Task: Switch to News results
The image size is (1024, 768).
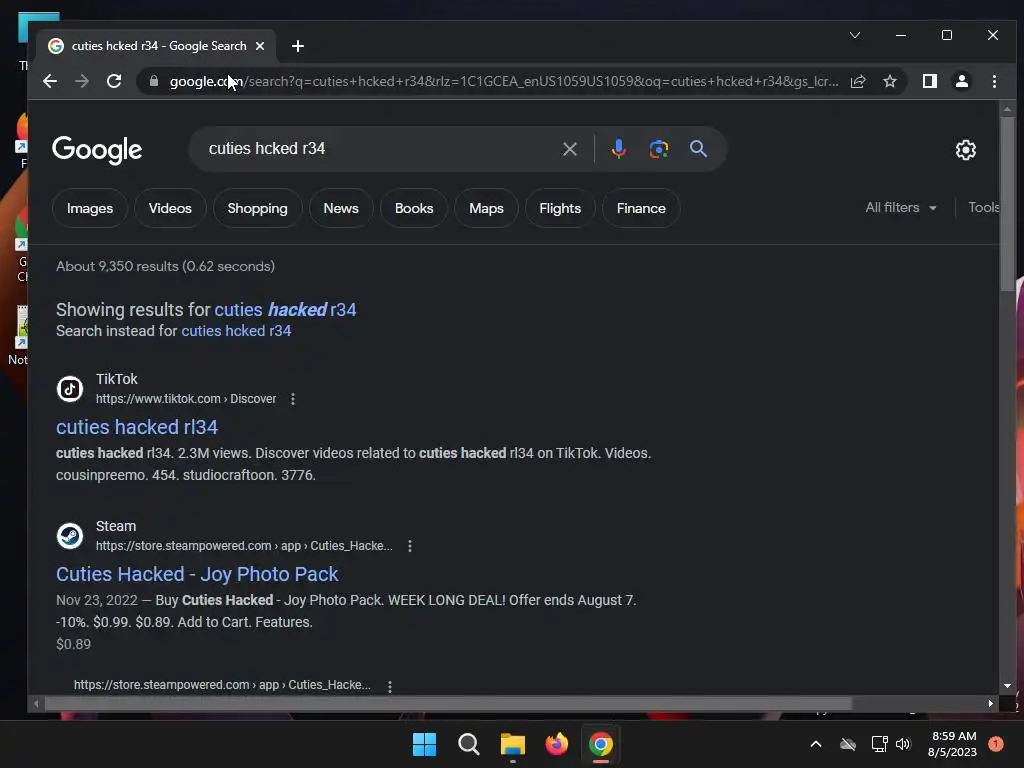Action: point(341,208)
